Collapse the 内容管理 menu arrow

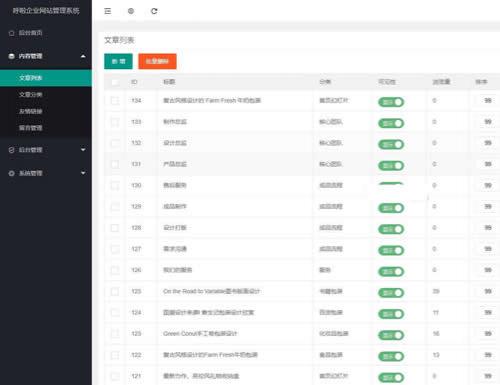tap(83, 56)
